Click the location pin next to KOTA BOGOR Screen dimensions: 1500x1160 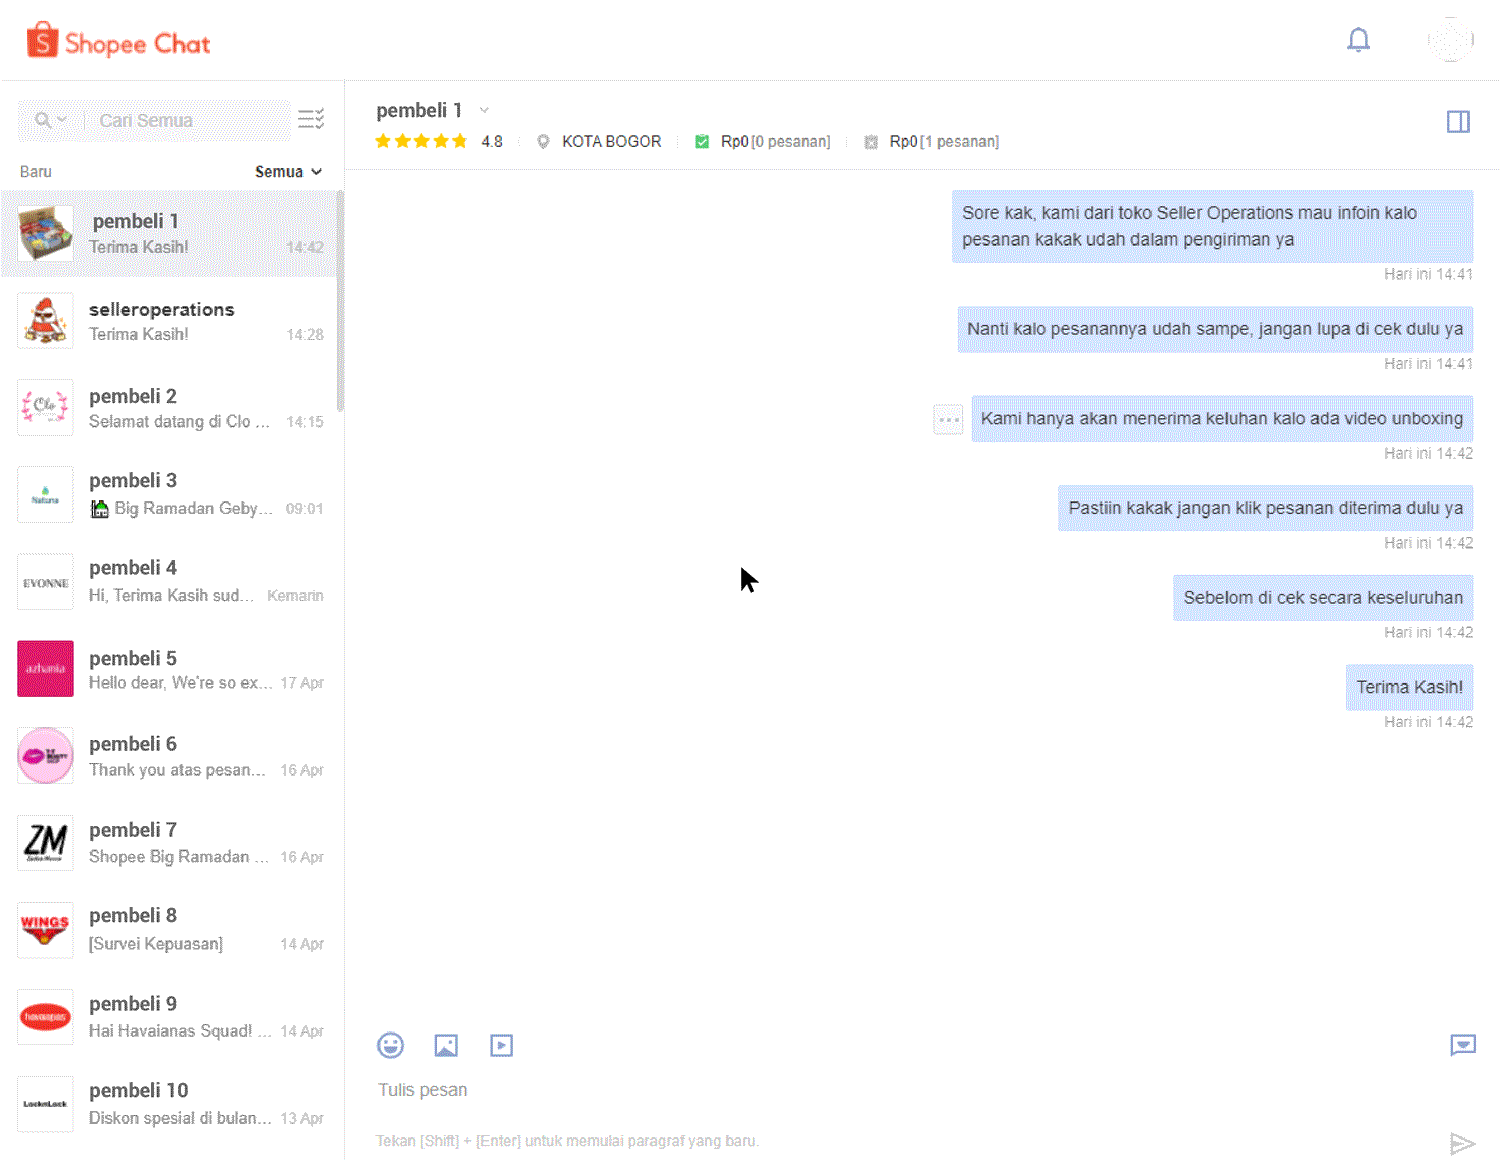[x=543, y=141]
